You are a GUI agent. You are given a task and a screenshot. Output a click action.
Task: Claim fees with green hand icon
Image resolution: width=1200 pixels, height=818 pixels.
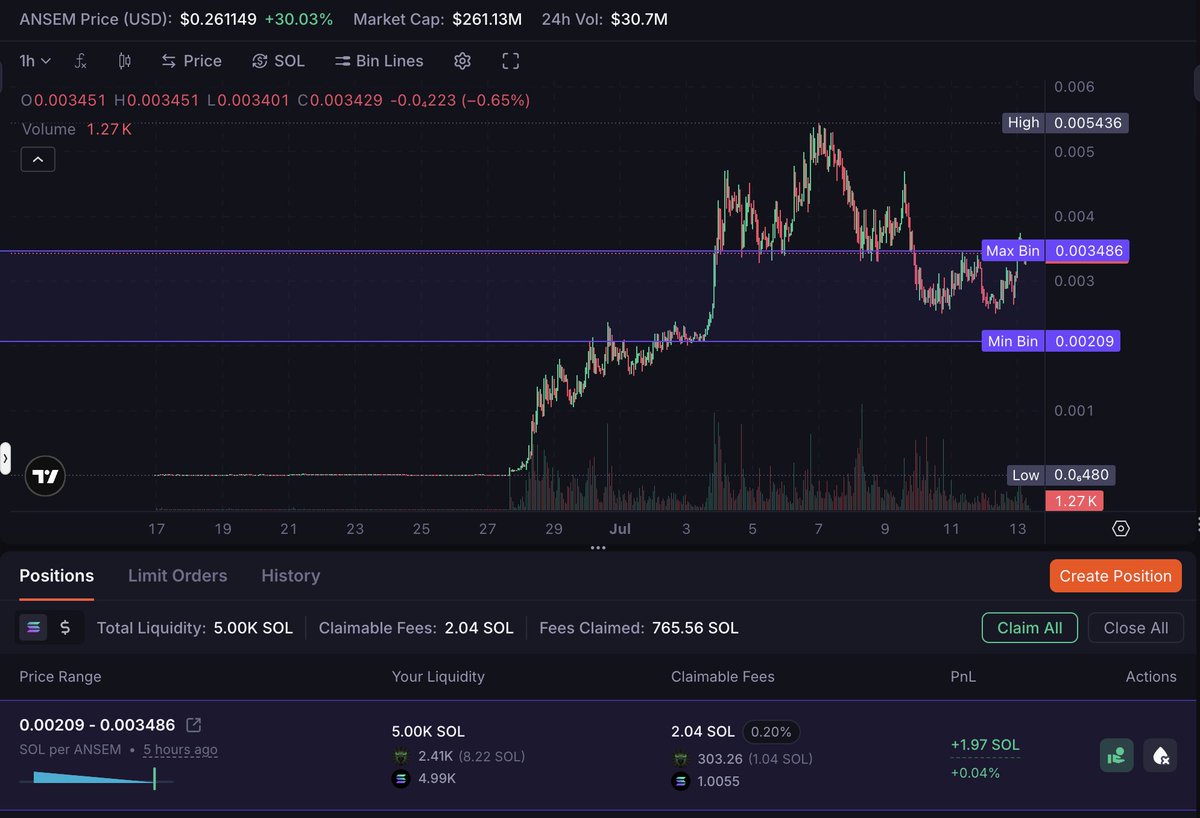pyautogui.click(x=1117, y=755)
